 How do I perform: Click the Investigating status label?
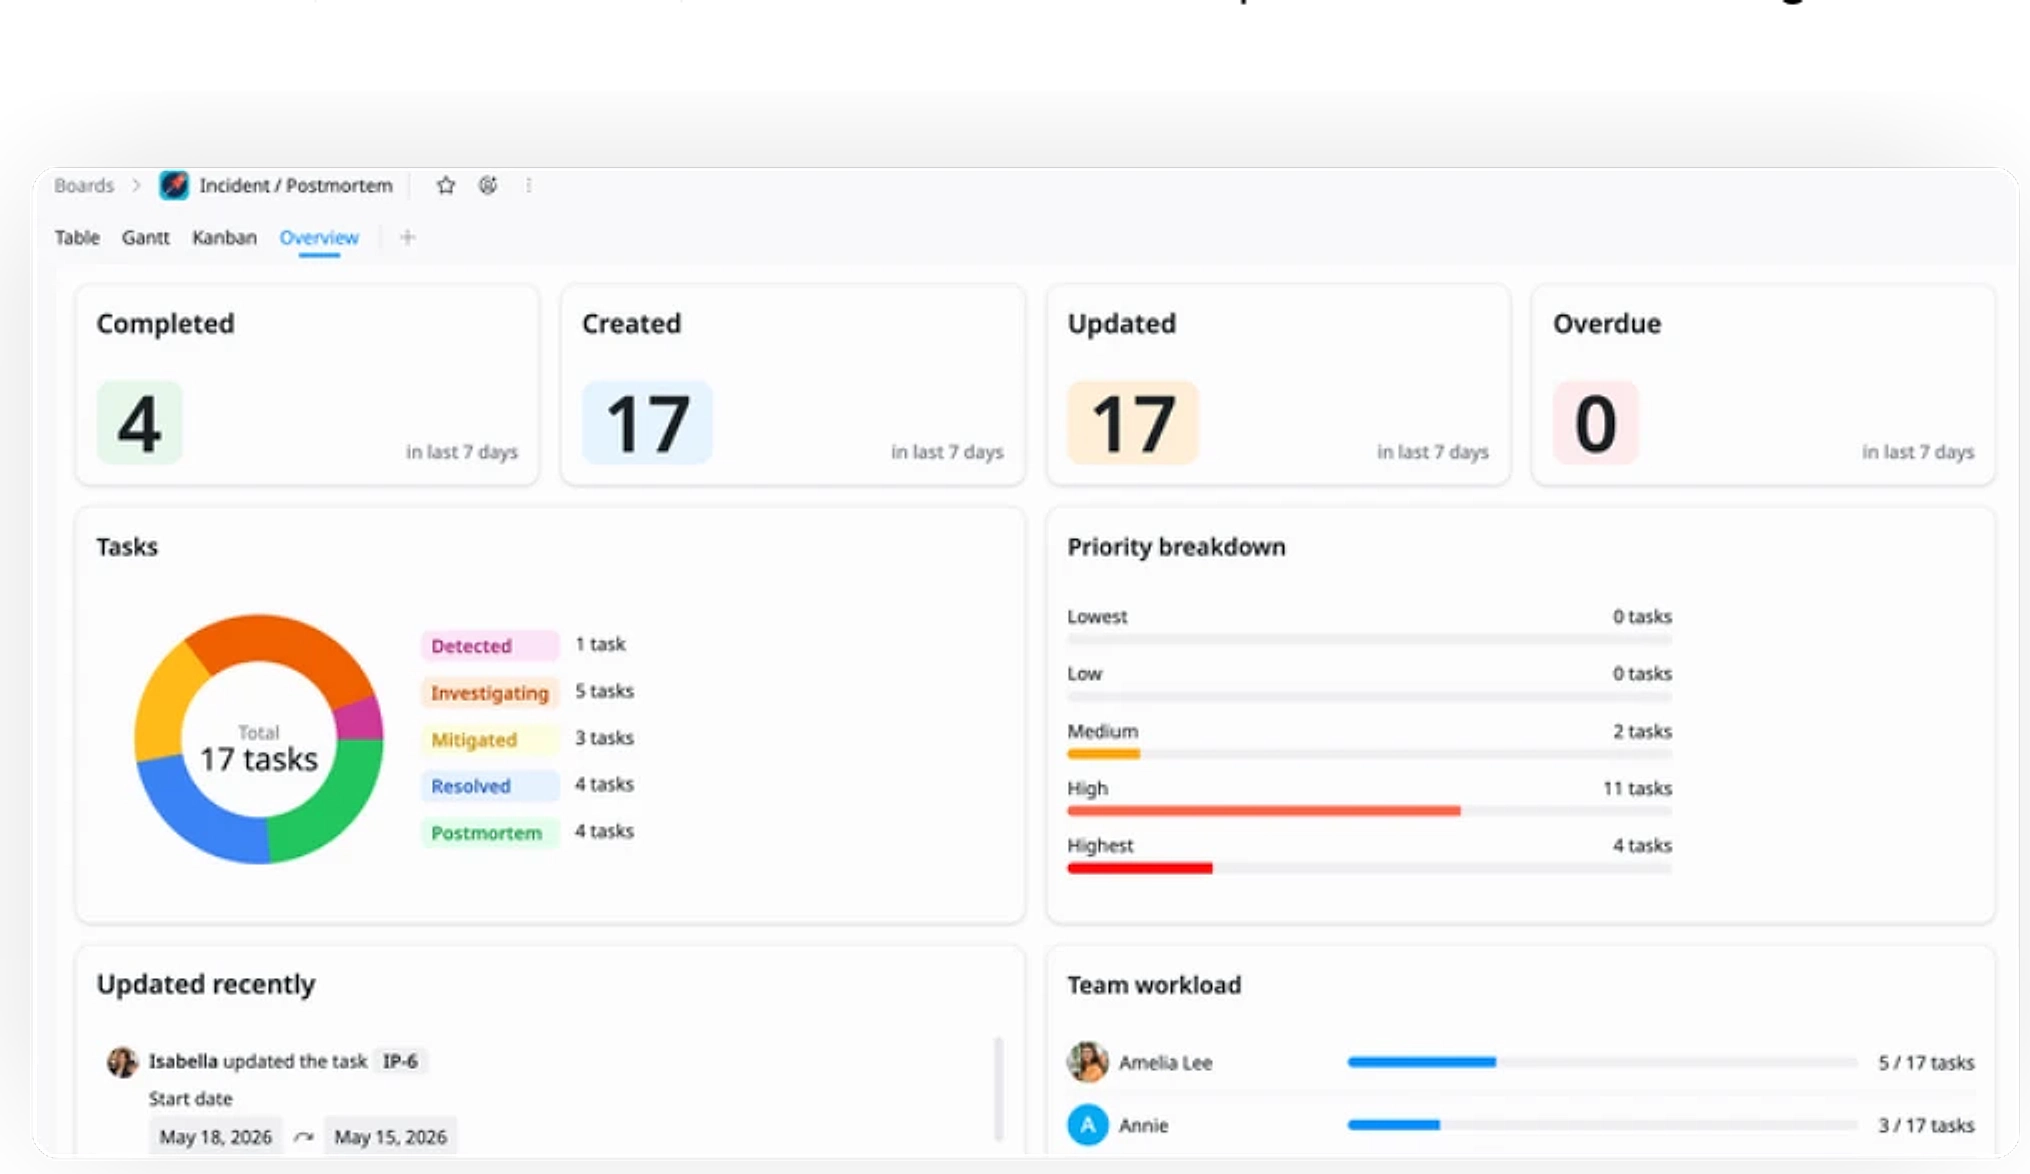pos(489,693)
